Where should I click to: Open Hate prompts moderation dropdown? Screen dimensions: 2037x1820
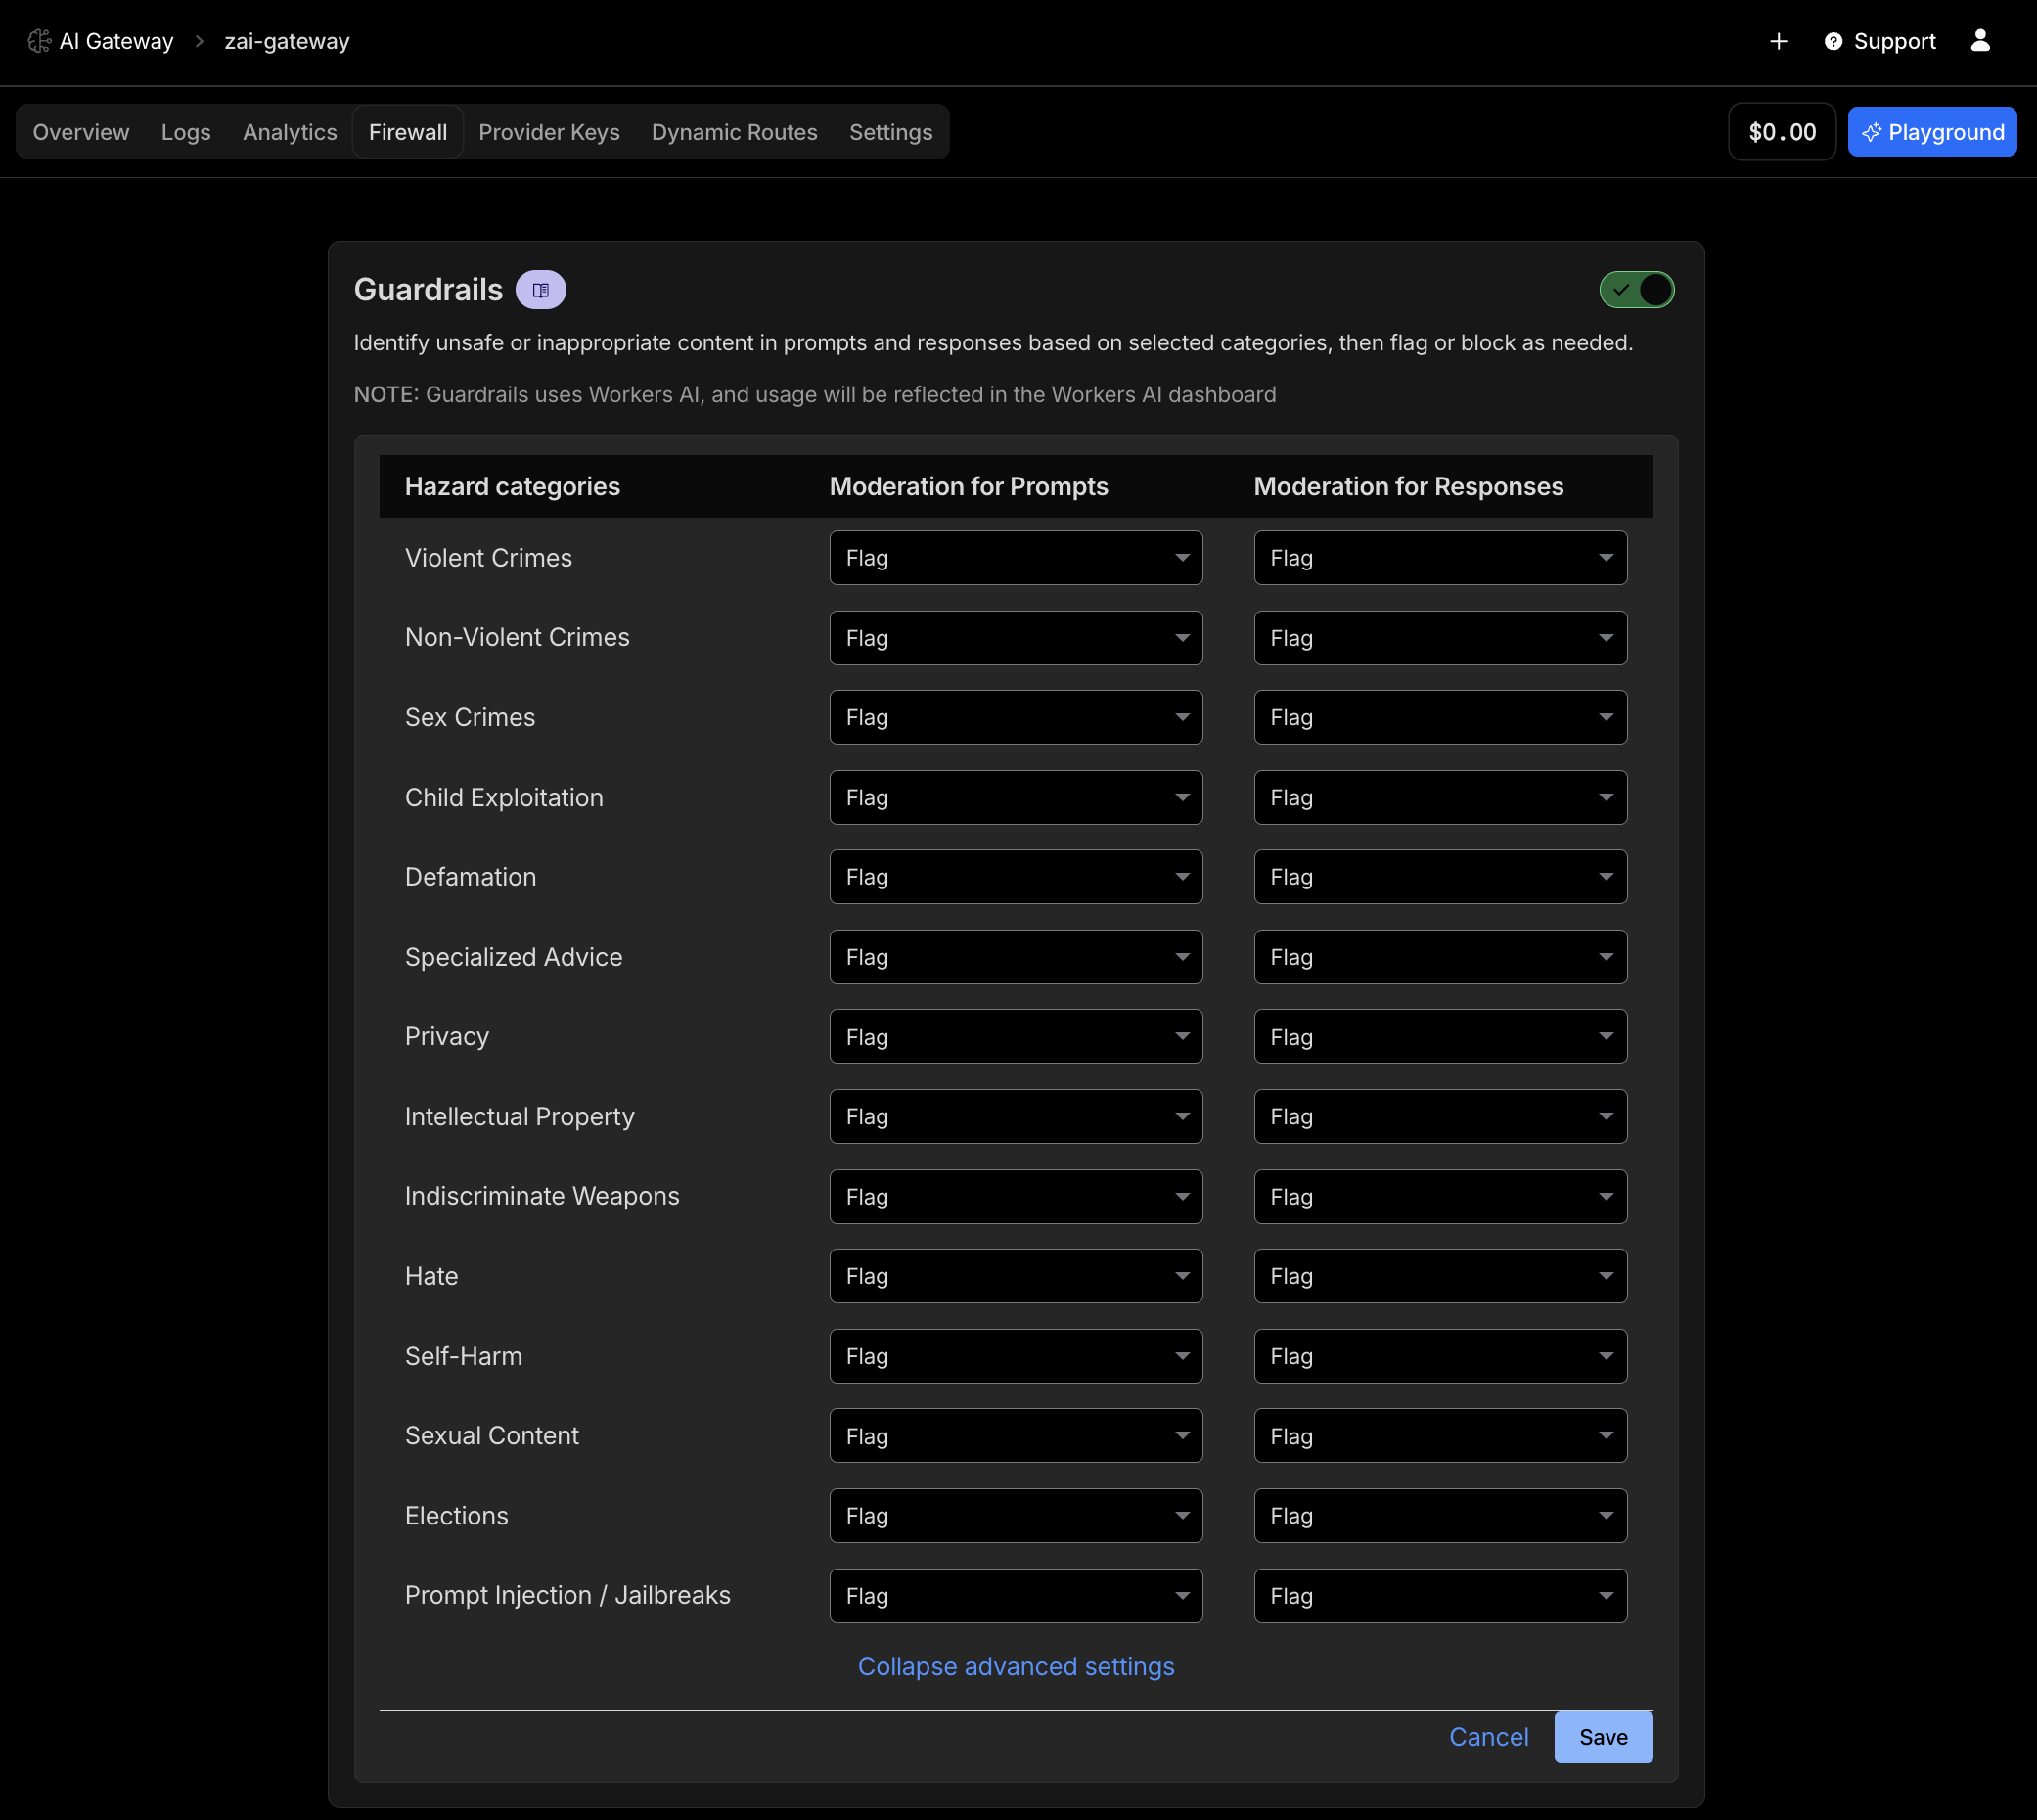tap(1016, 1276)
